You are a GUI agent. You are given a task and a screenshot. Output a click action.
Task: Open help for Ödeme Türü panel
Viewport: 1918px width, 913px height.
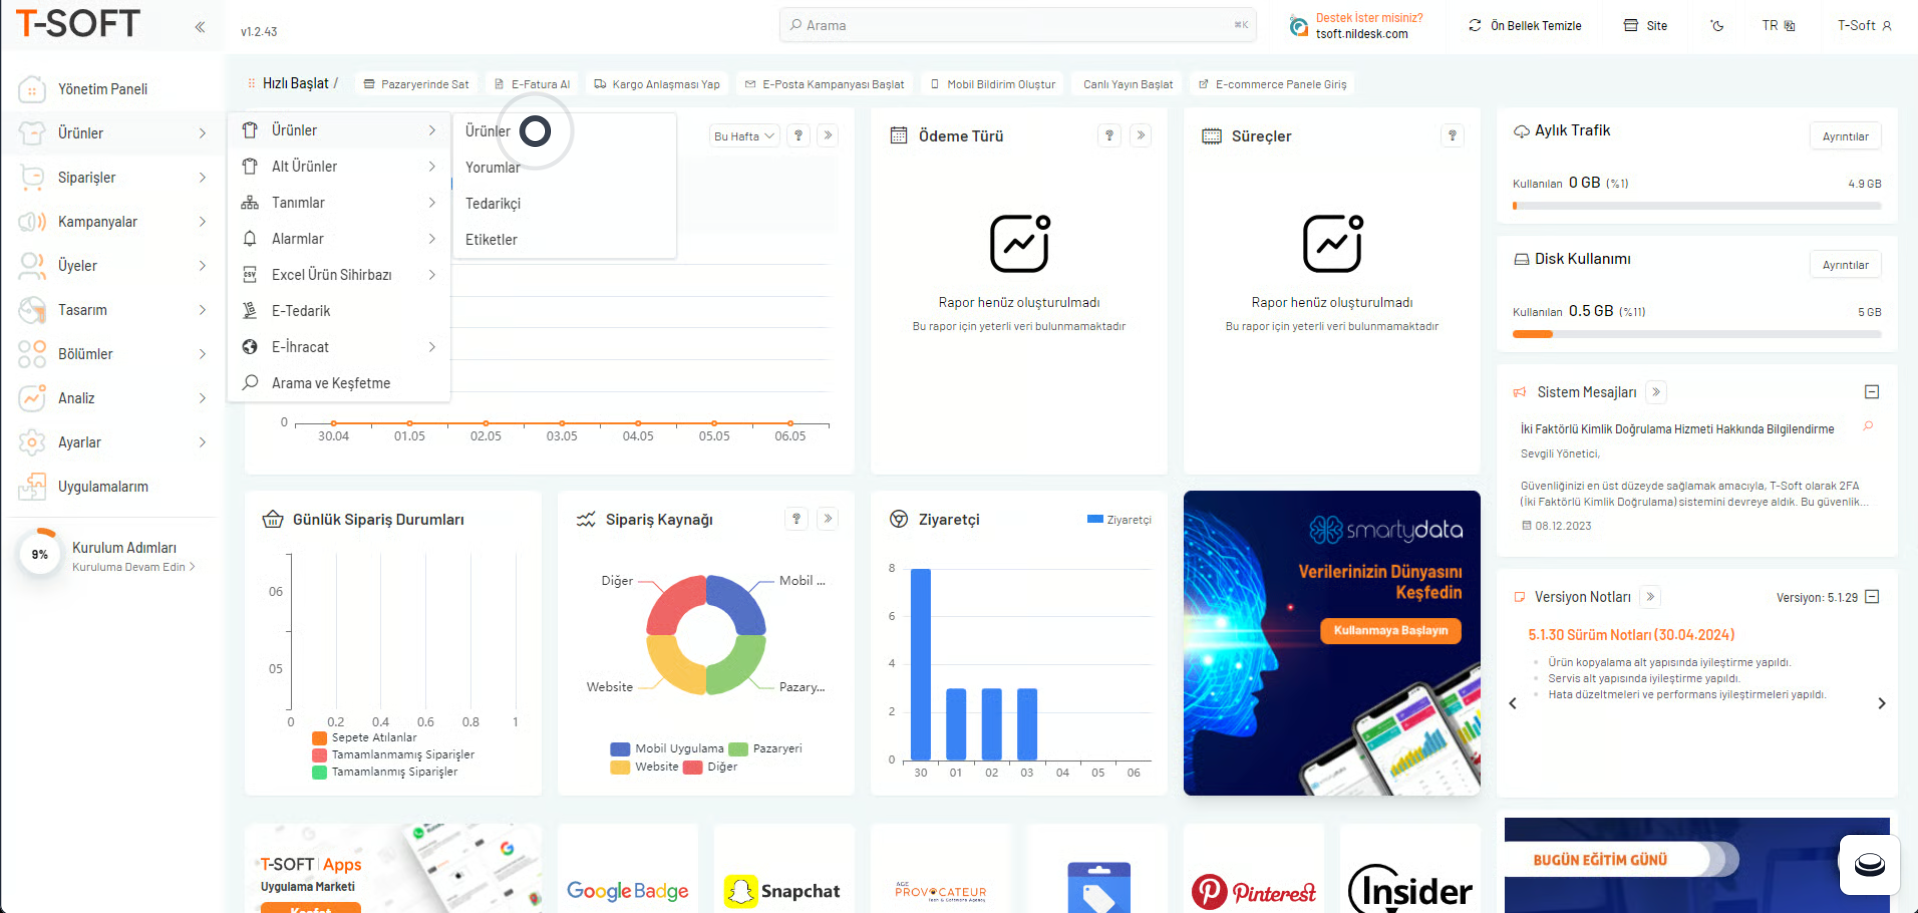point(1109,136)
